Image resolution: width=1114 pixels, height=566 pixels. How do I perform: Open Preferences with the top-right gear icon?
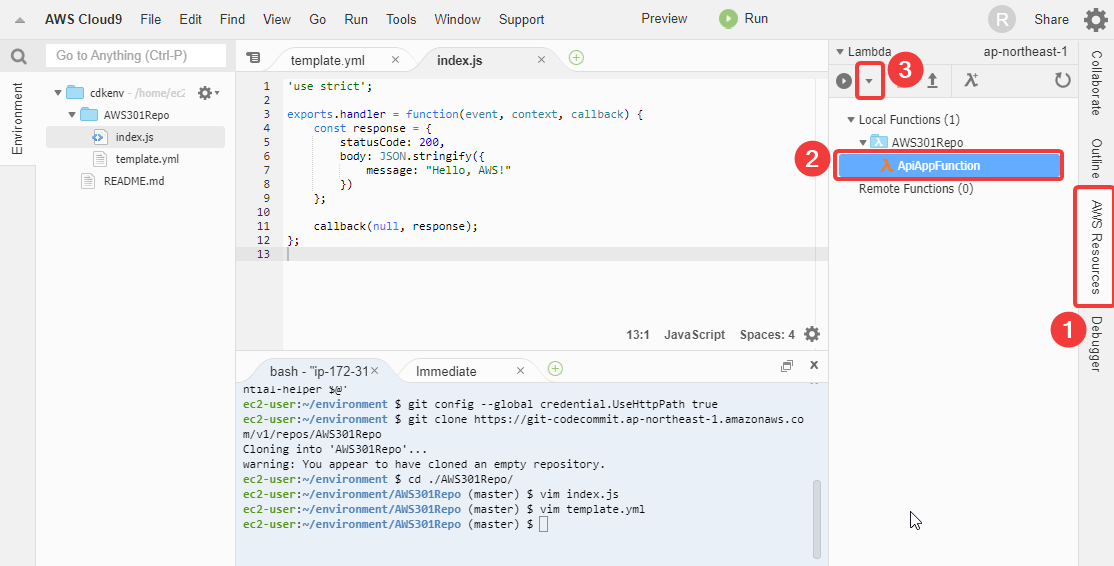pos(1096,20)
